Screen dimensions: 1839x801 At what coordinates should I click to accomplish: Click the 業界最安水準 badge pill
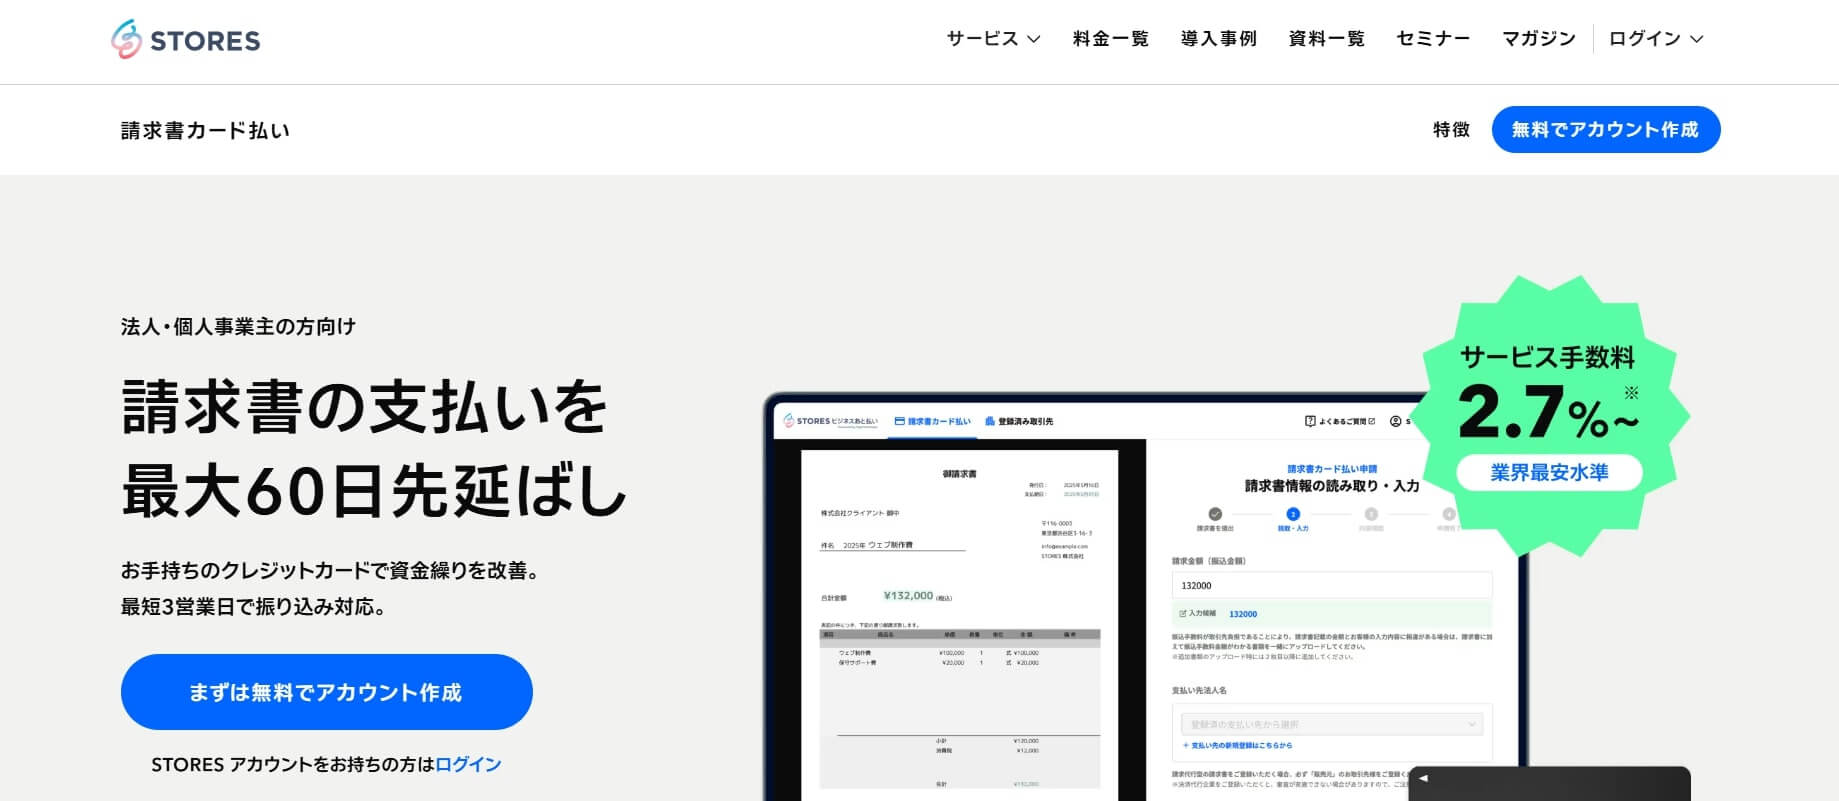point(1549,473)
